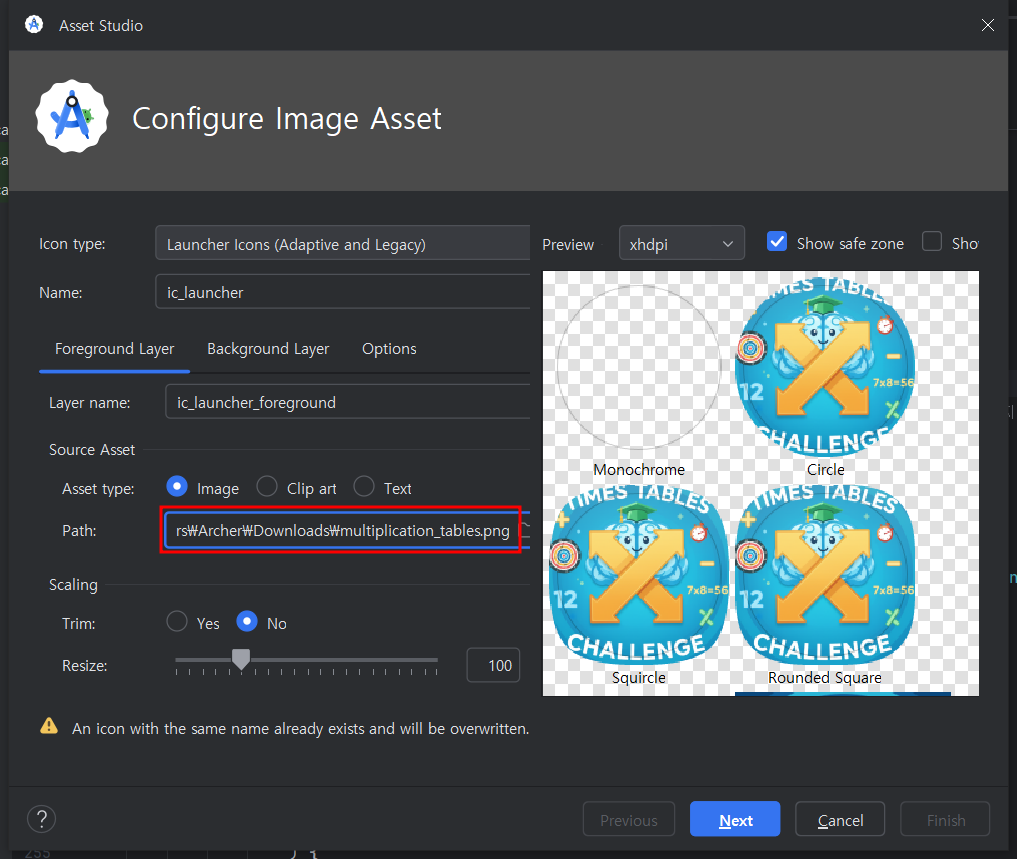Click the Asset Studio icon in the title bar
Screen dimensions: 1017x859
coord(33,25)
